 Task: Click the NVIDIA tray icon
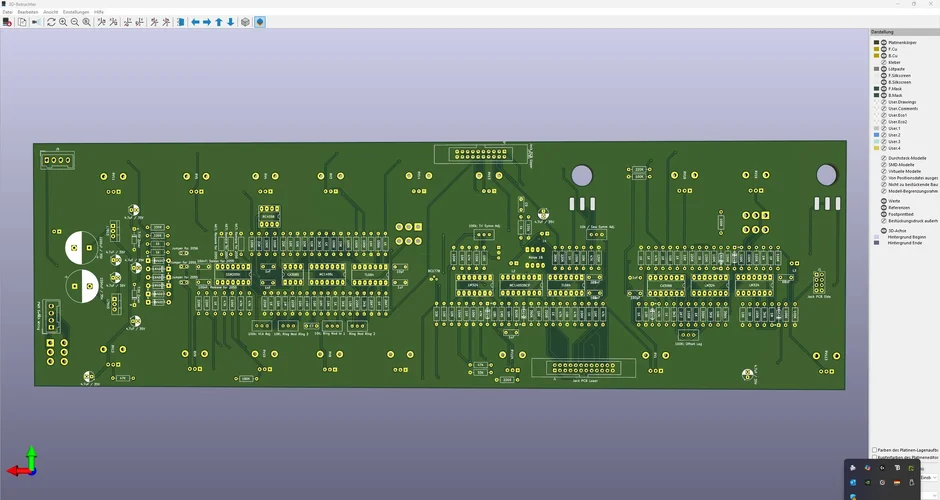(867, 482)
